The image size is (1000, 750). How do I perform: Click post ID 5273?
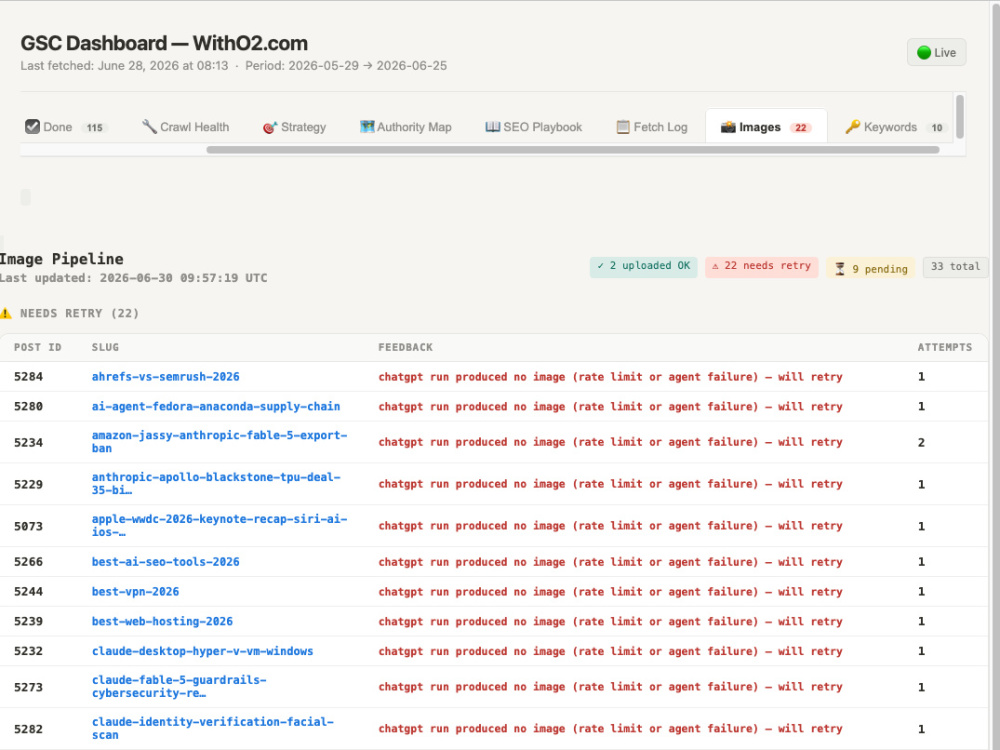(28, 687)
